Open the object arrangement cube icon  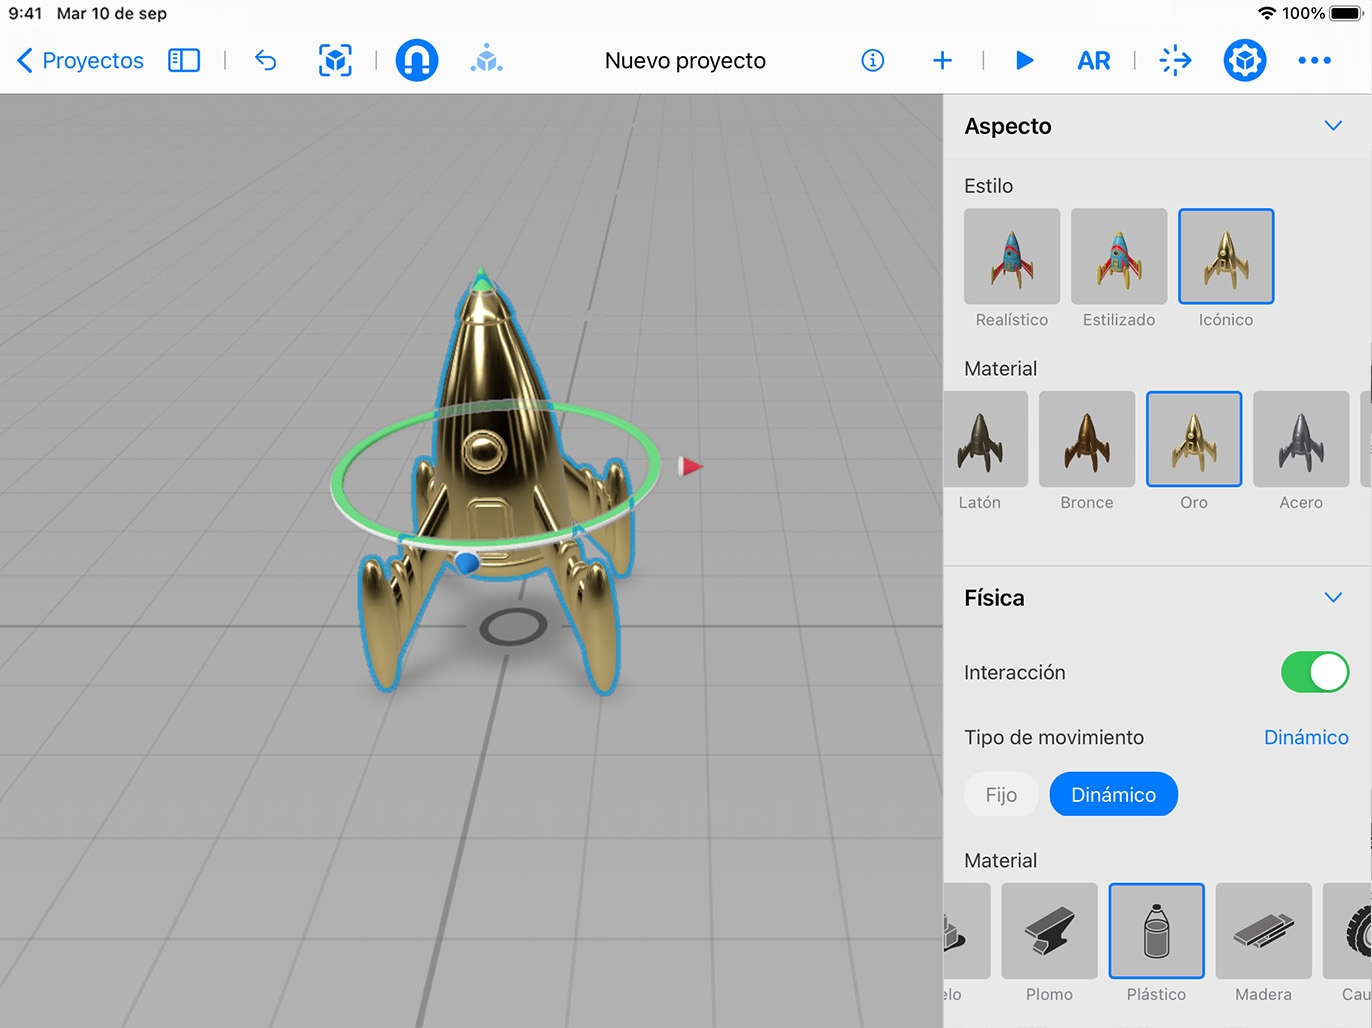click(x=487, y=60)
